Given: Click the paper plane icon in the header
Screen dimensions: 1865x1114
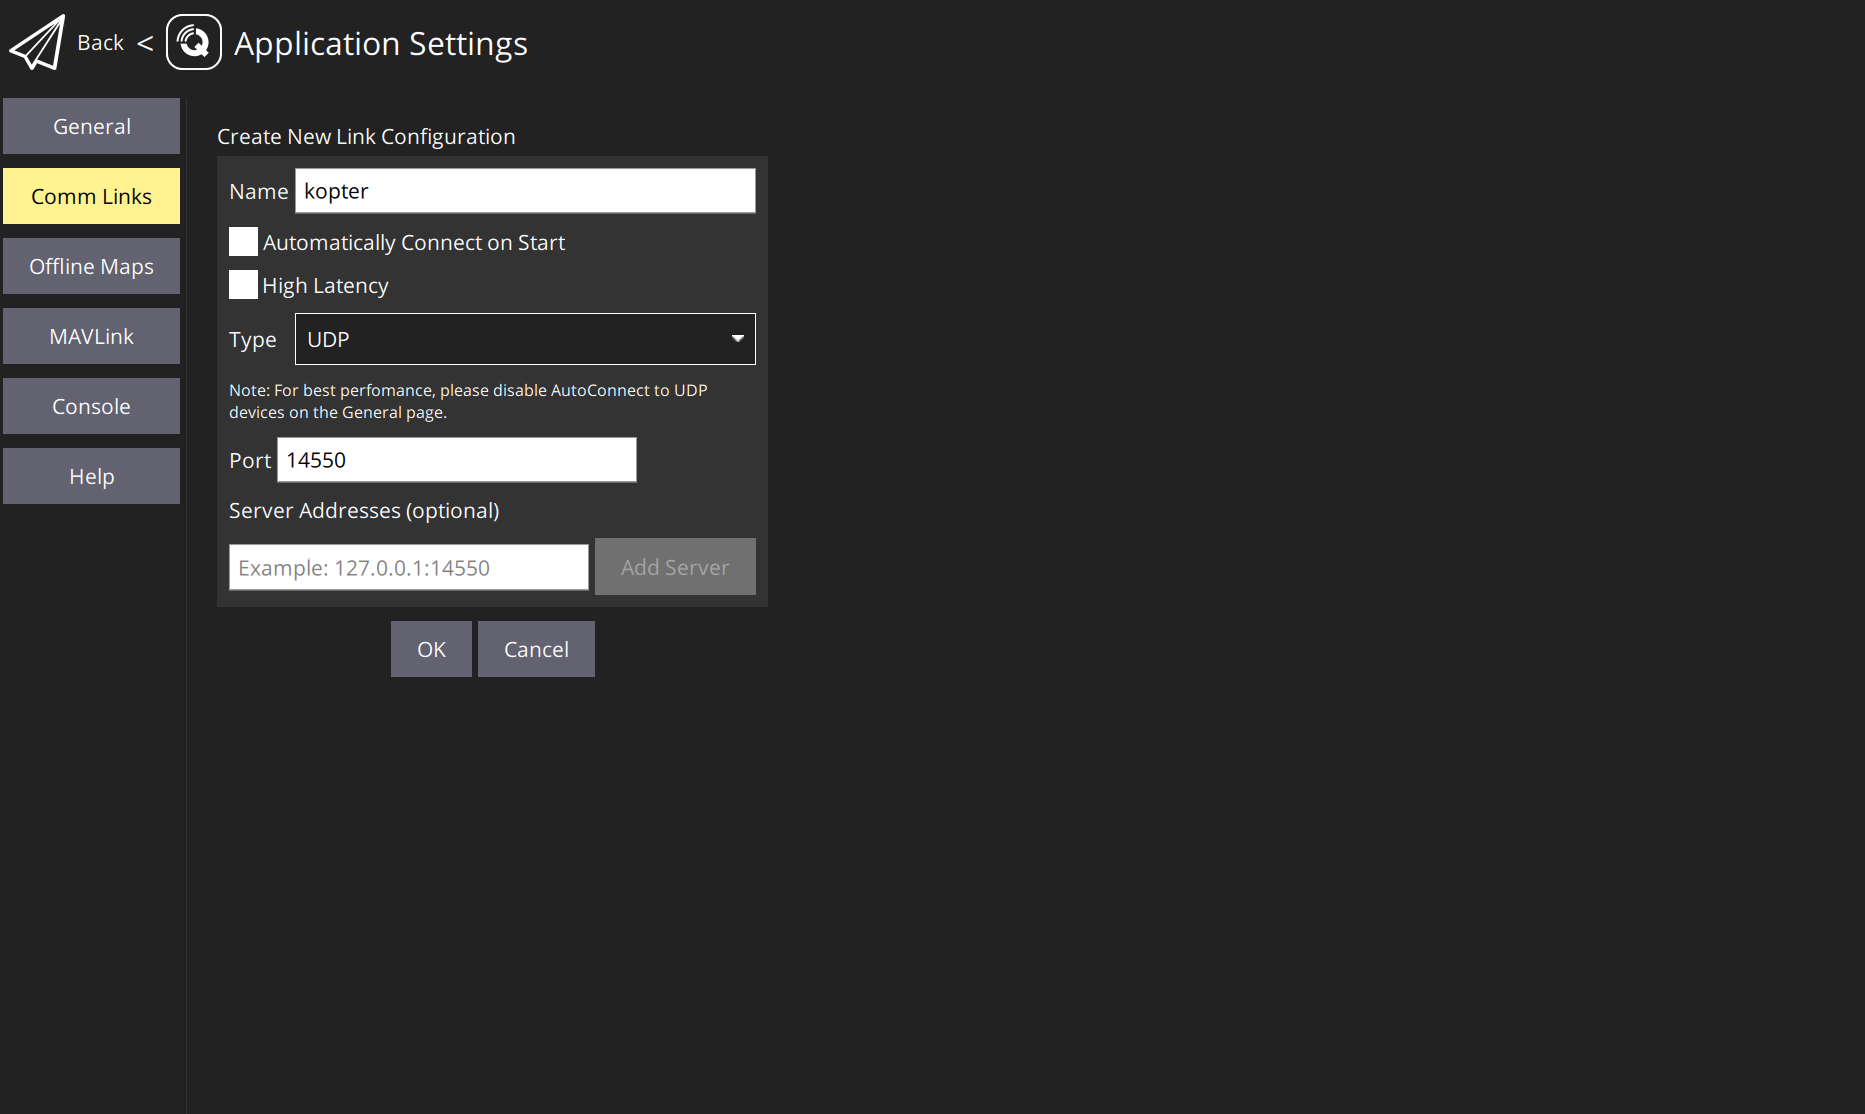Looking at the screenshot, I should (38, 43).
